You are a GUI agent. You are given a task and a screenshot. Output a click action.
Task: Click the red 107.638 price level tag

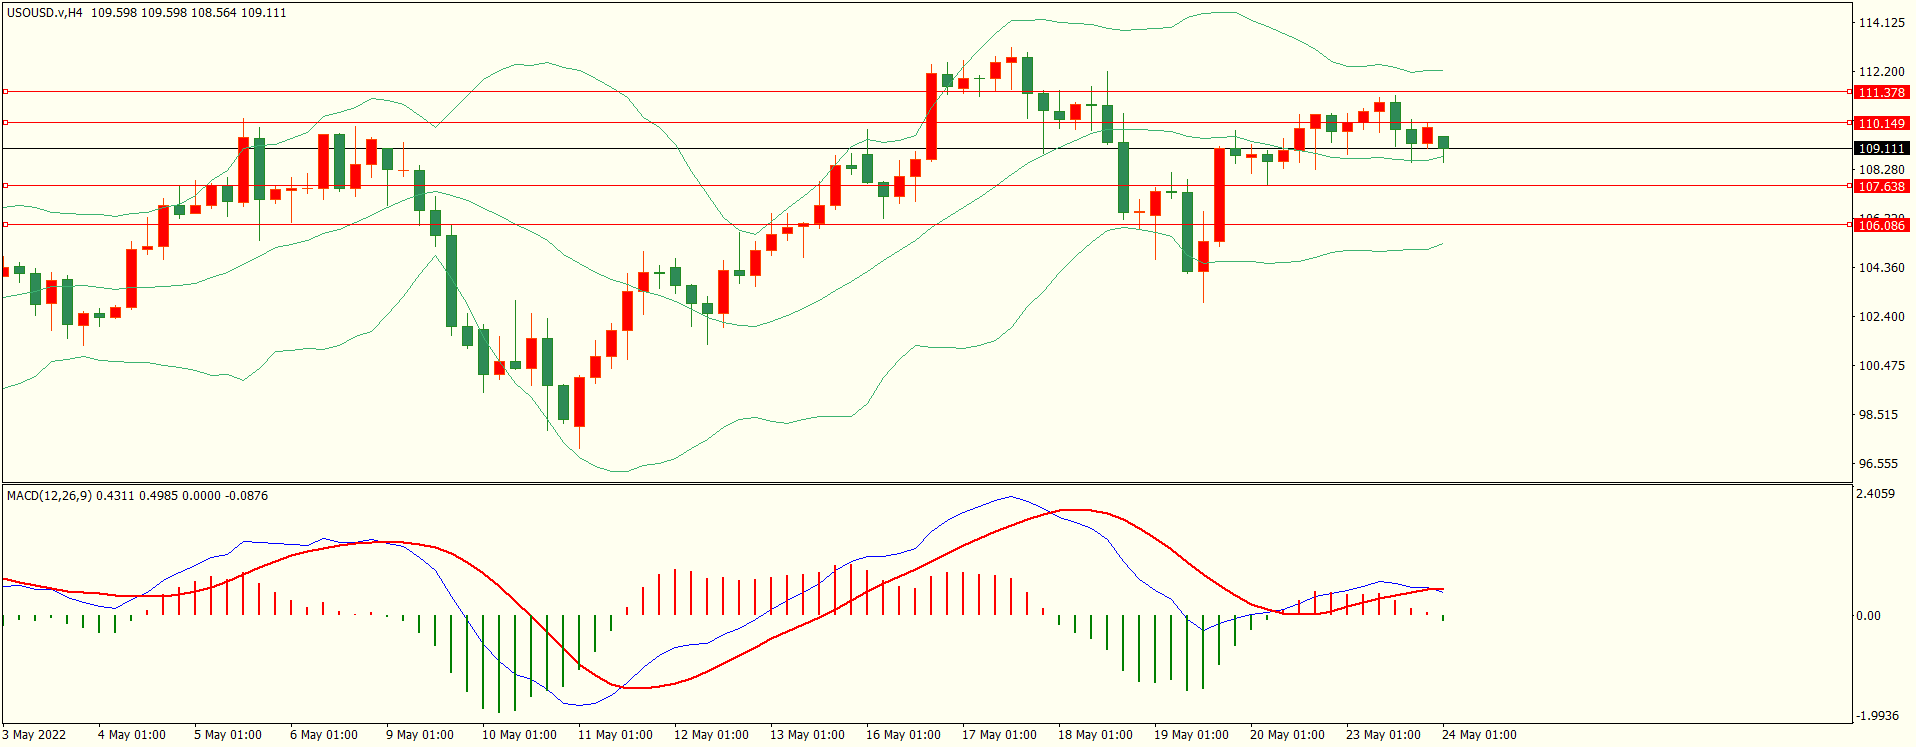tap(1881, 186)
